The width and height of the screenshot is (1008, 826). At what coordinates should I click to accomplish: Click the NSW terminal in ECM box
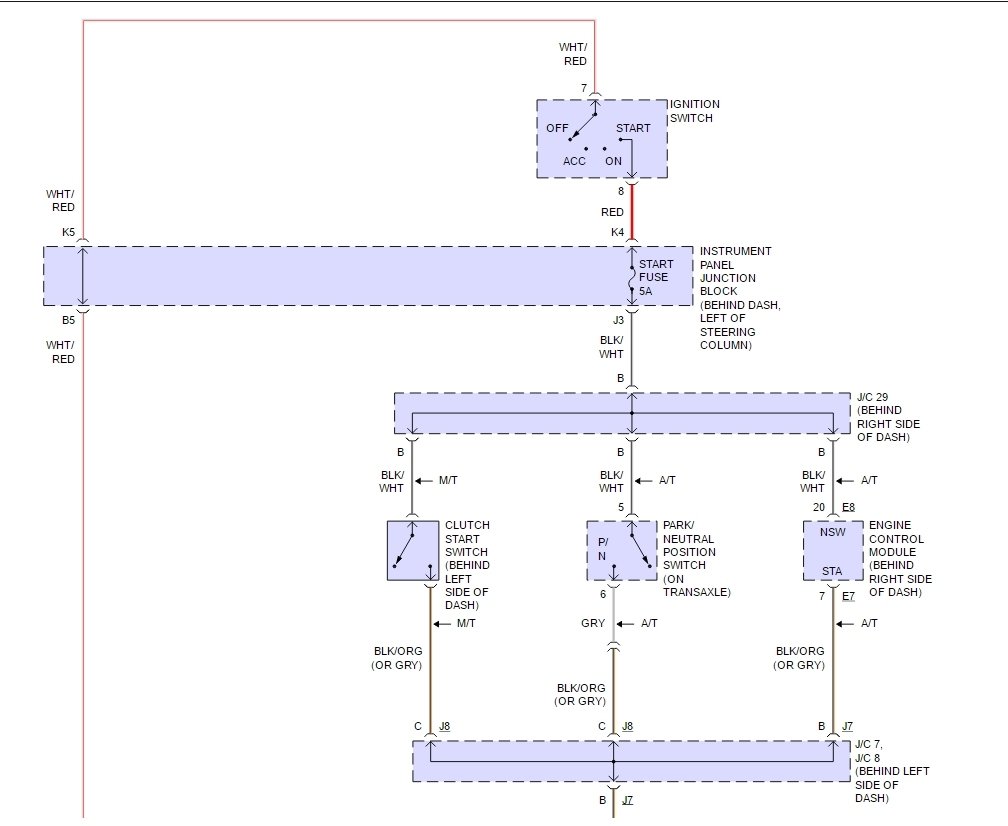click(832, 532)
